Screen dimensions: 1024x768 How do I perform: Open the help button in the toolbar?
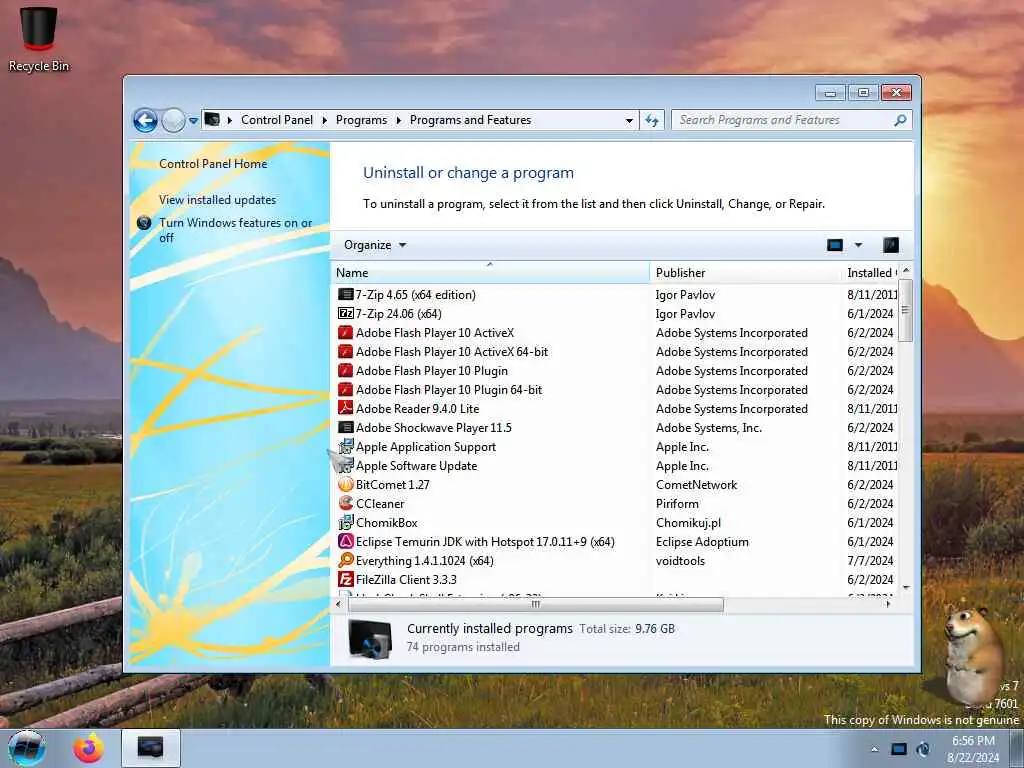click(891, 245)
